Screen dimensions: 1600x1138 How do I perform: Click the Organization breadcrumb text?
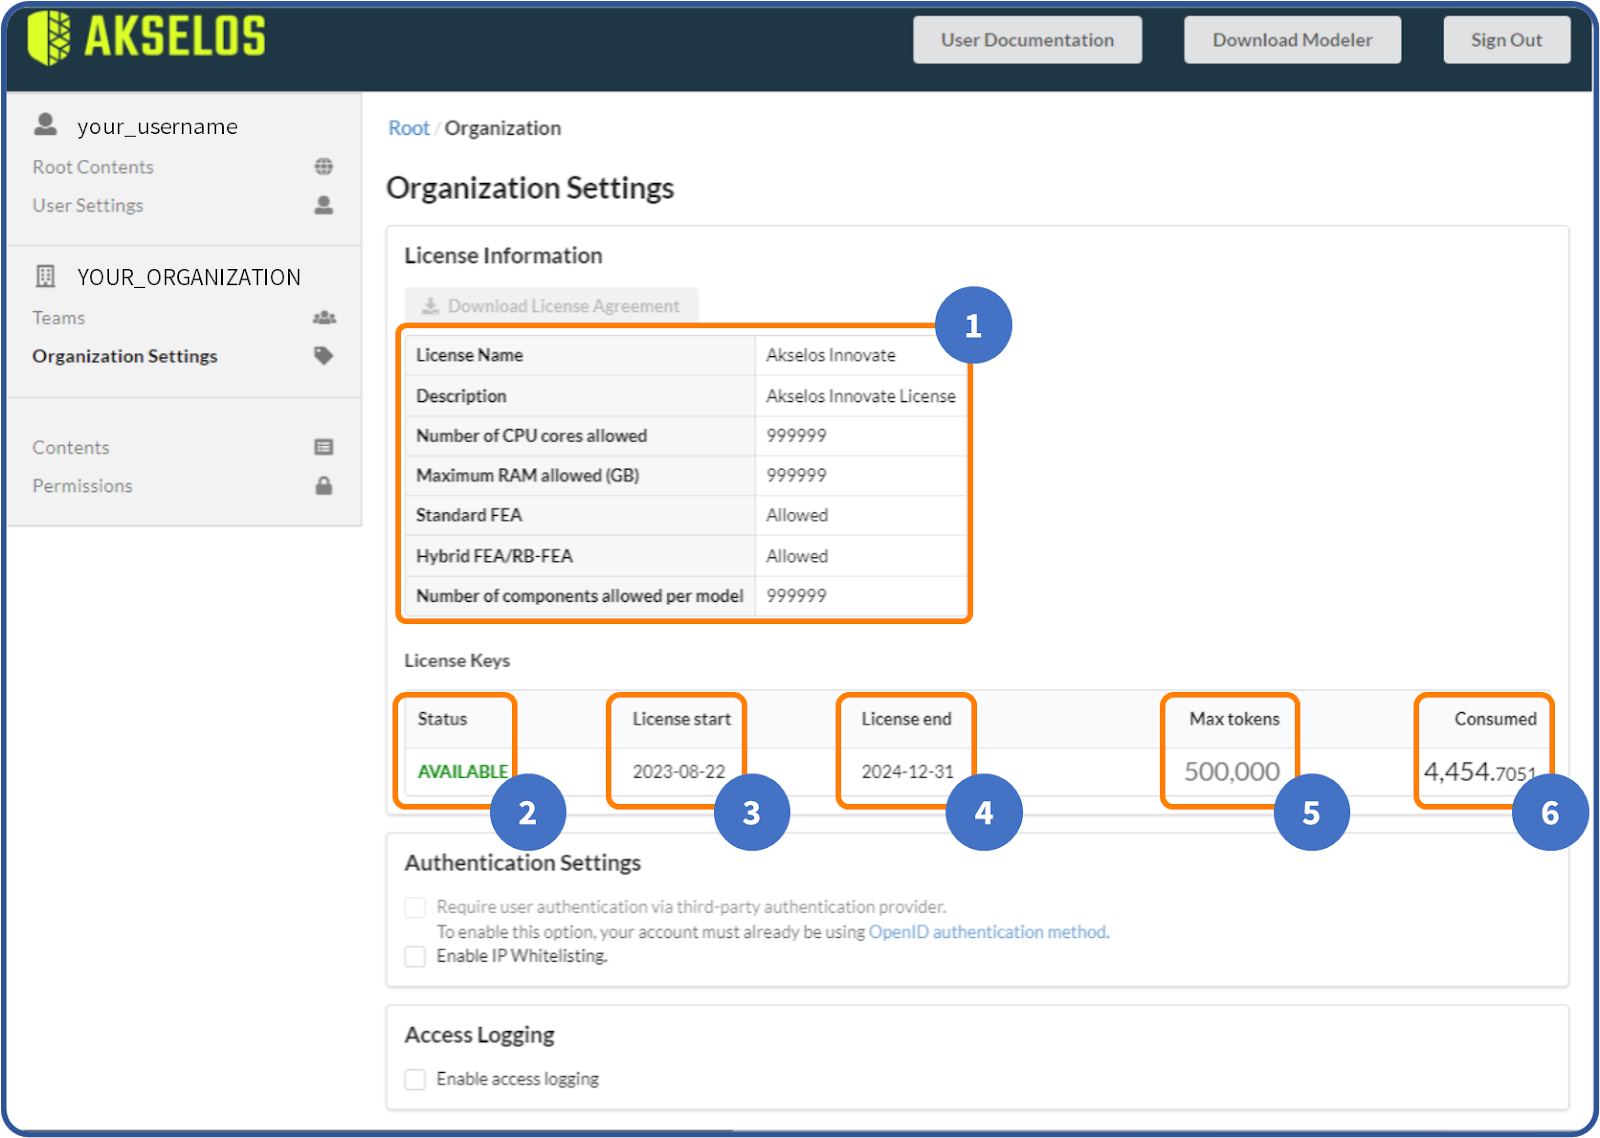pos(503,128)
